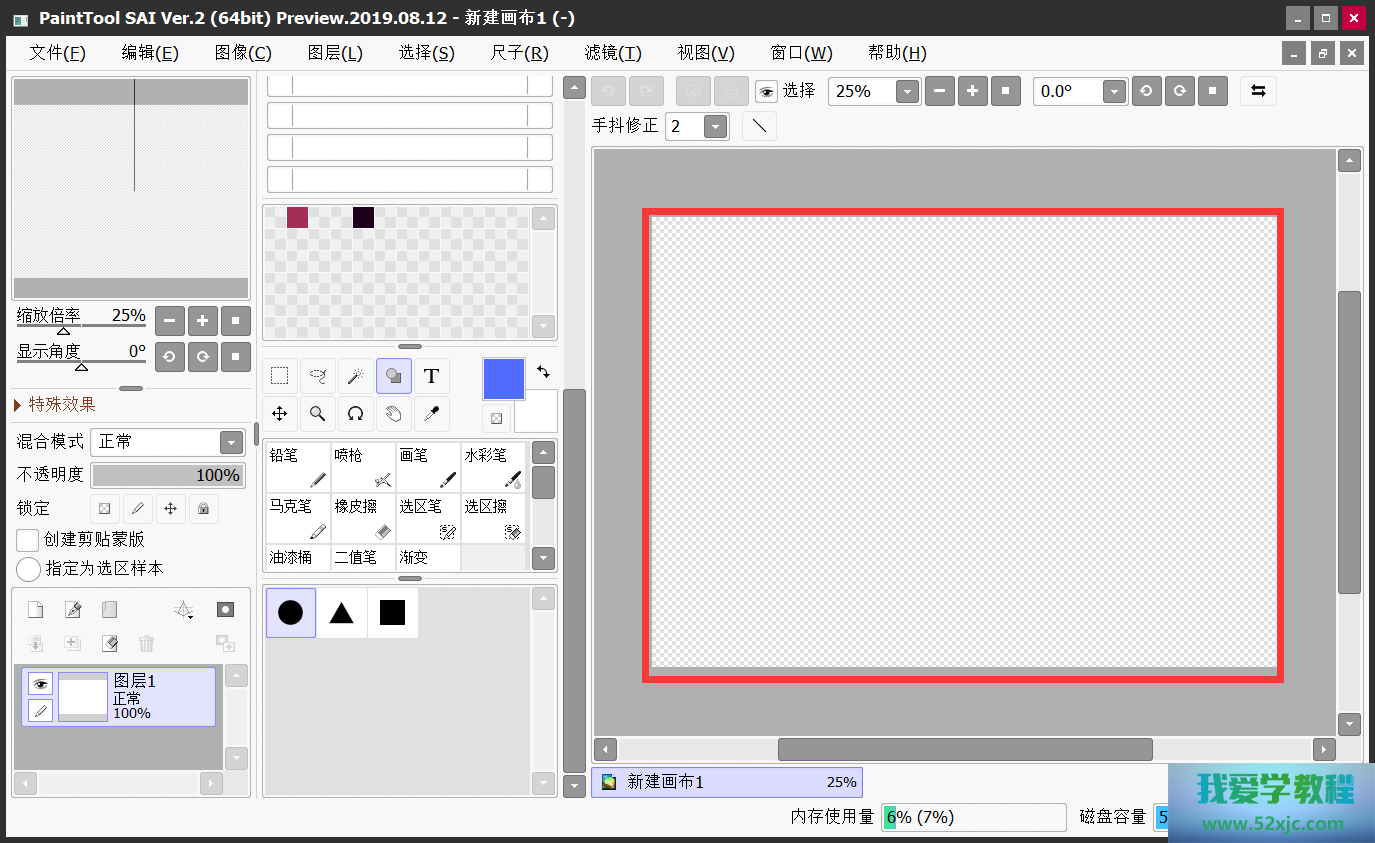Select the 指定为选区样本 radio option
Viewport: 1375px width, 843px height.
tap(28, 569)
